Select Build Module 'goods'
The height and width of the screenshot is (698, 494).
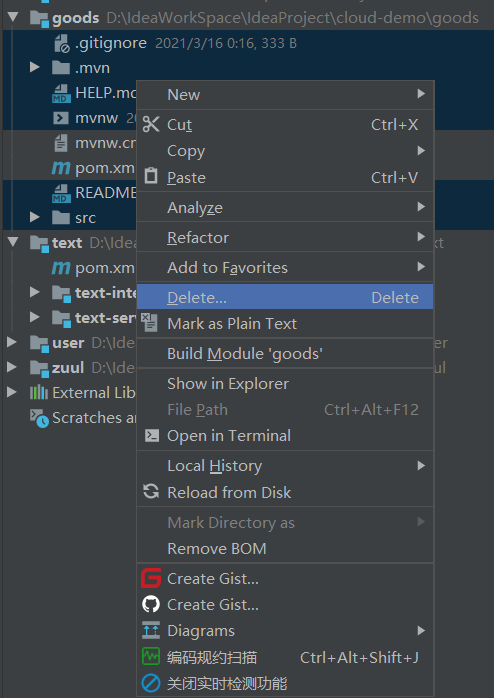(x=285, y=353)
